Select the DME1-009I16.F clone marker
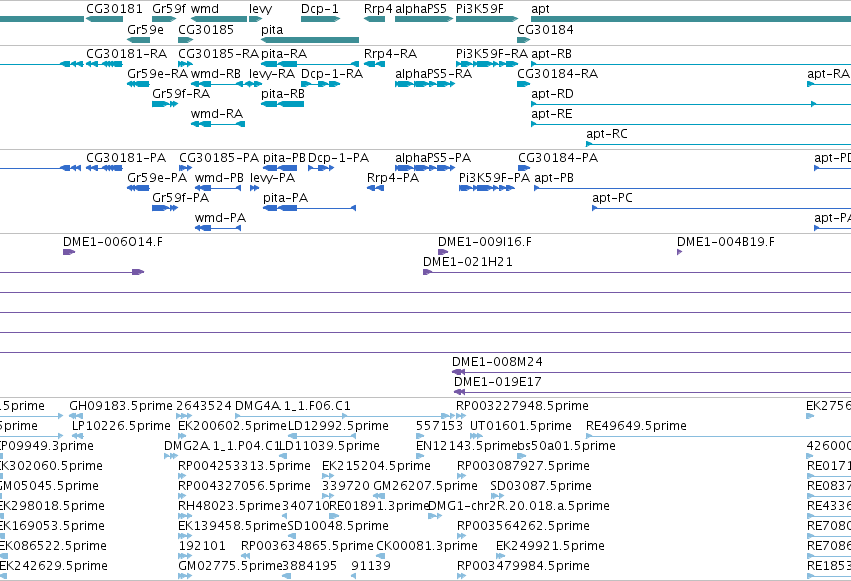 pos(443,252)
